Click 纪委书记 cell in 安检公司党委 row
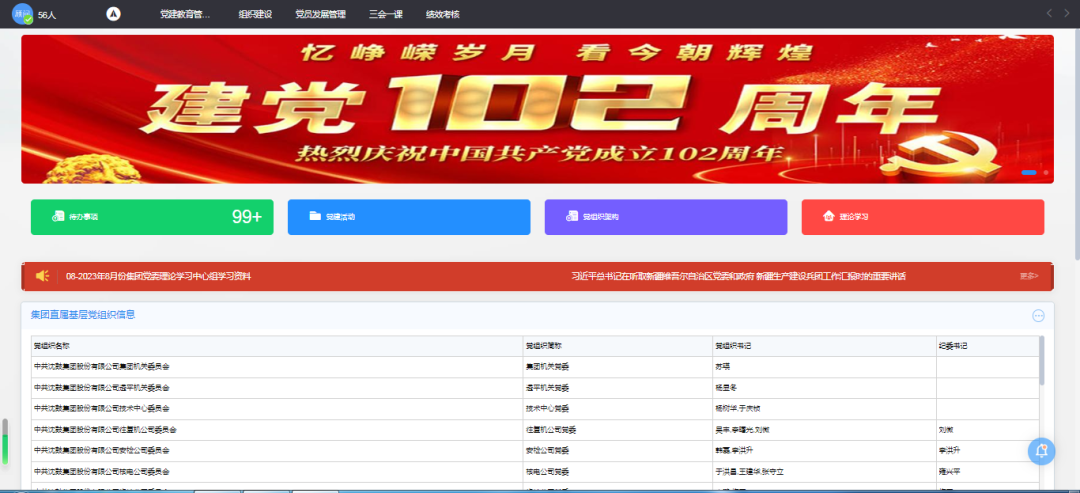Image resolution: width=1080 pixels, height=493 pixels. click(x=988, y=451)
